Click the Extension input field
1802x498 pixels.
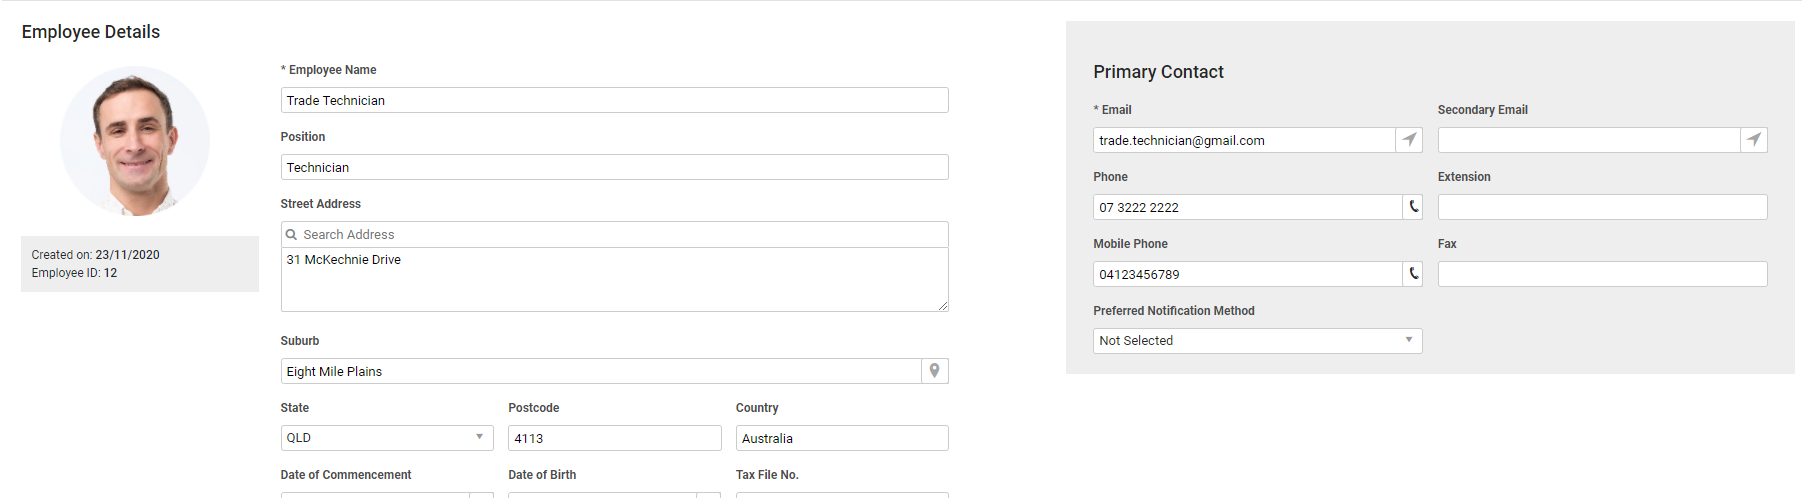(1602, 207)
